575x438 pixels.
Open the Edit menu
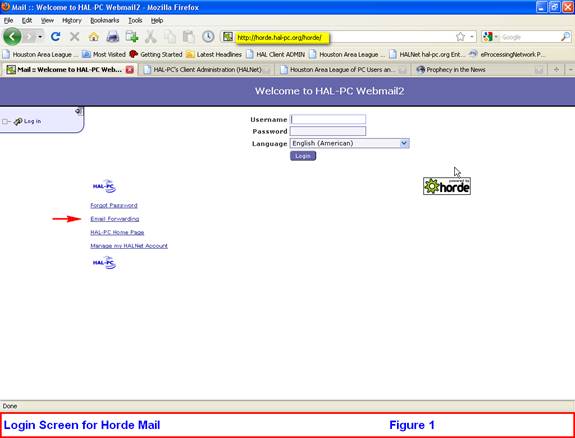pos(27,21)
